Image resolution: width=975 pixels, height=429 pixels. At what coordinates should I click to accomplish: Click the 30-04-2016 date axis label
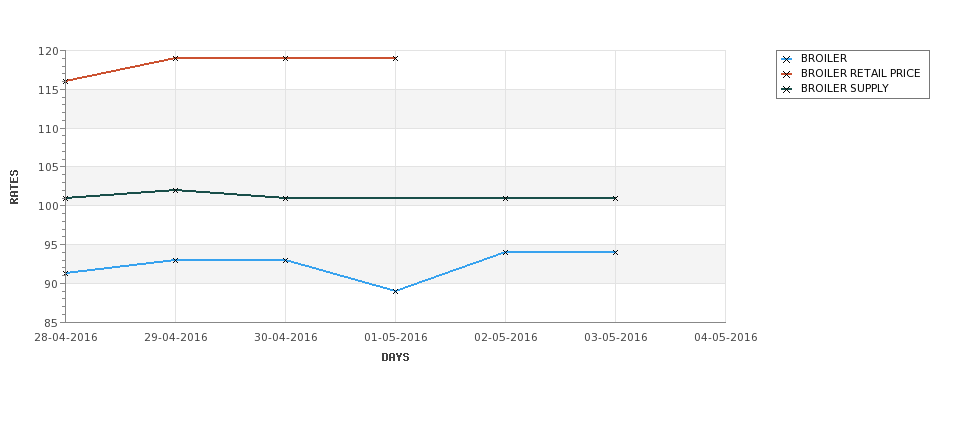(x=285, y=338)
